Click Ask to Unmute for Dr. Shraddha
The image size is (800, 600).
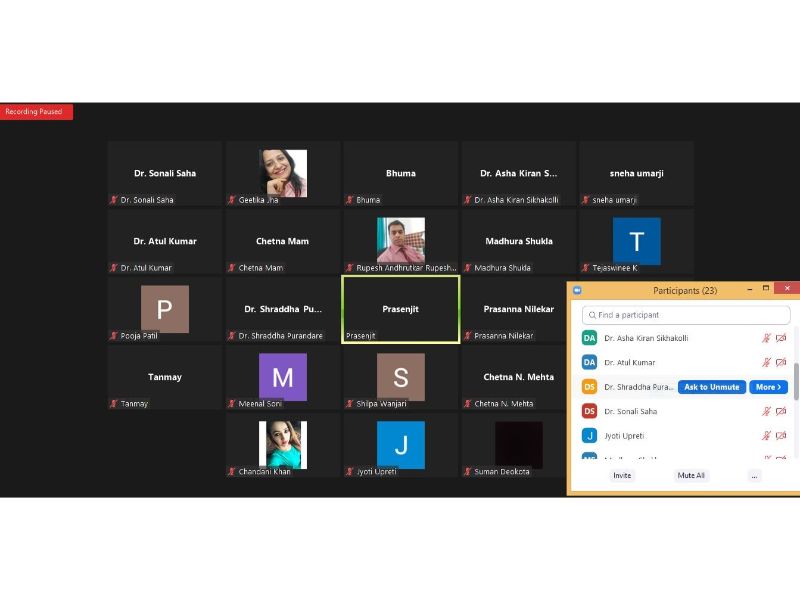712,387
